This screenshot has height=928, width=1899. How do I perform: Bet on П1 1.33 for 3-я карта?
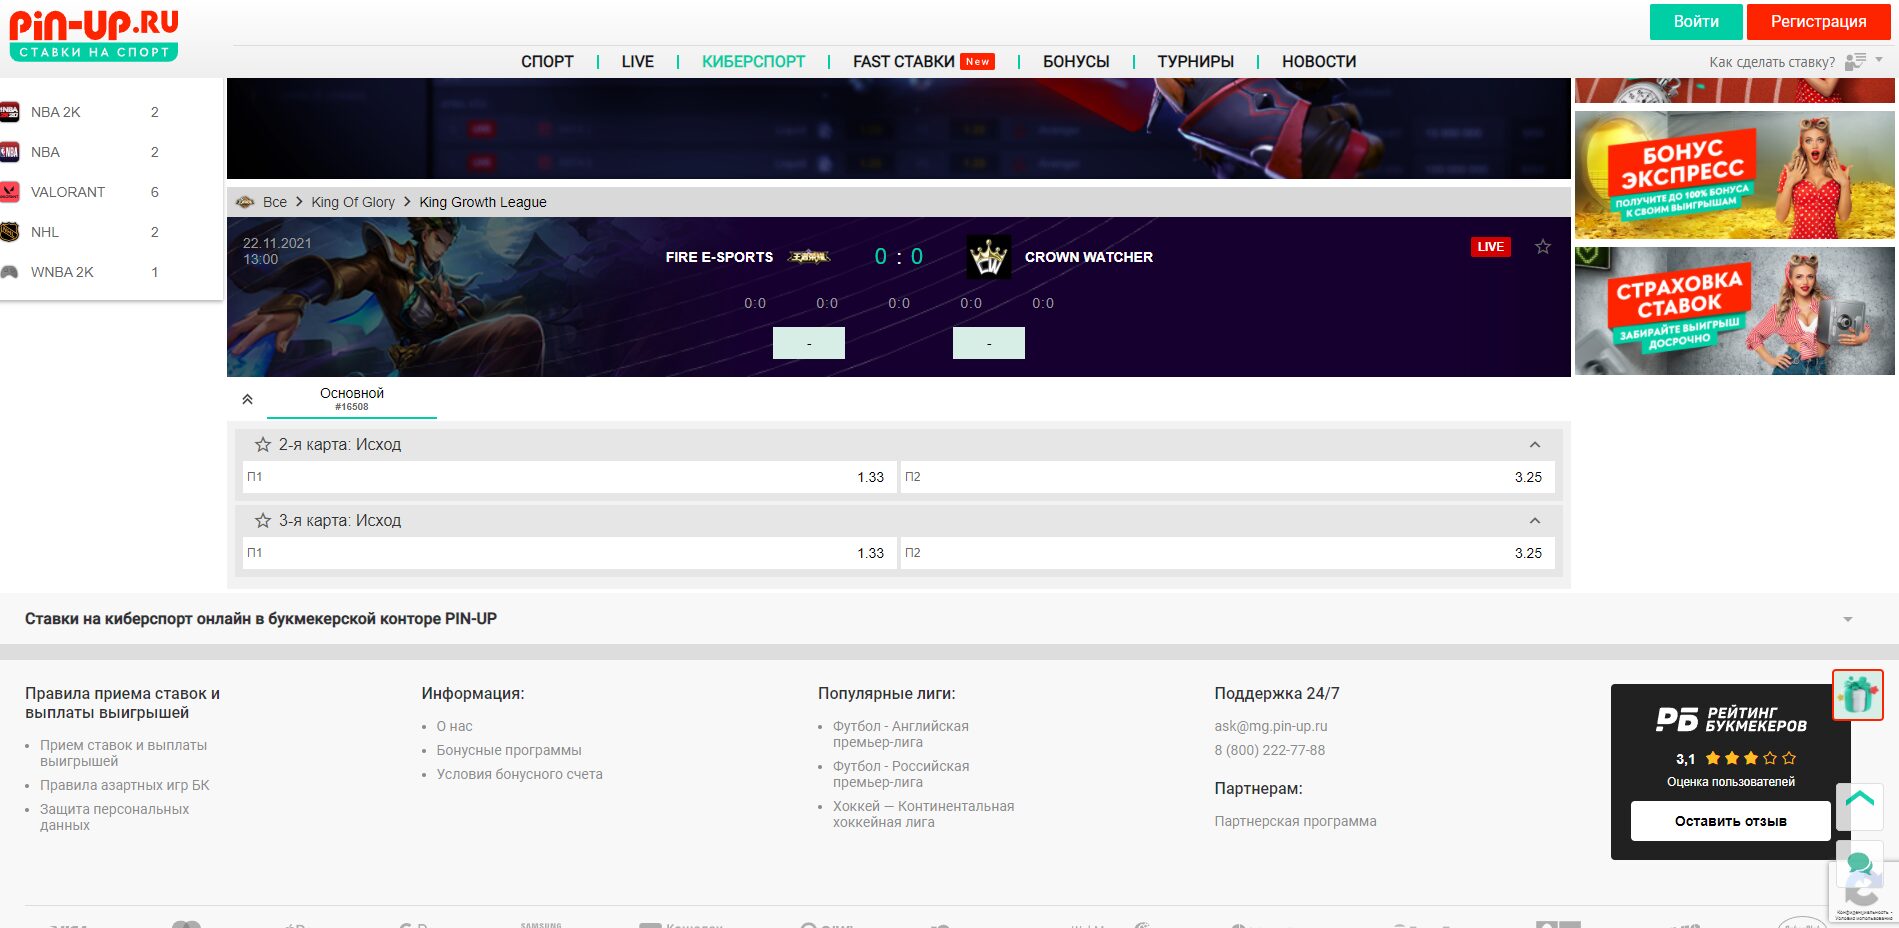click(569, 553)
